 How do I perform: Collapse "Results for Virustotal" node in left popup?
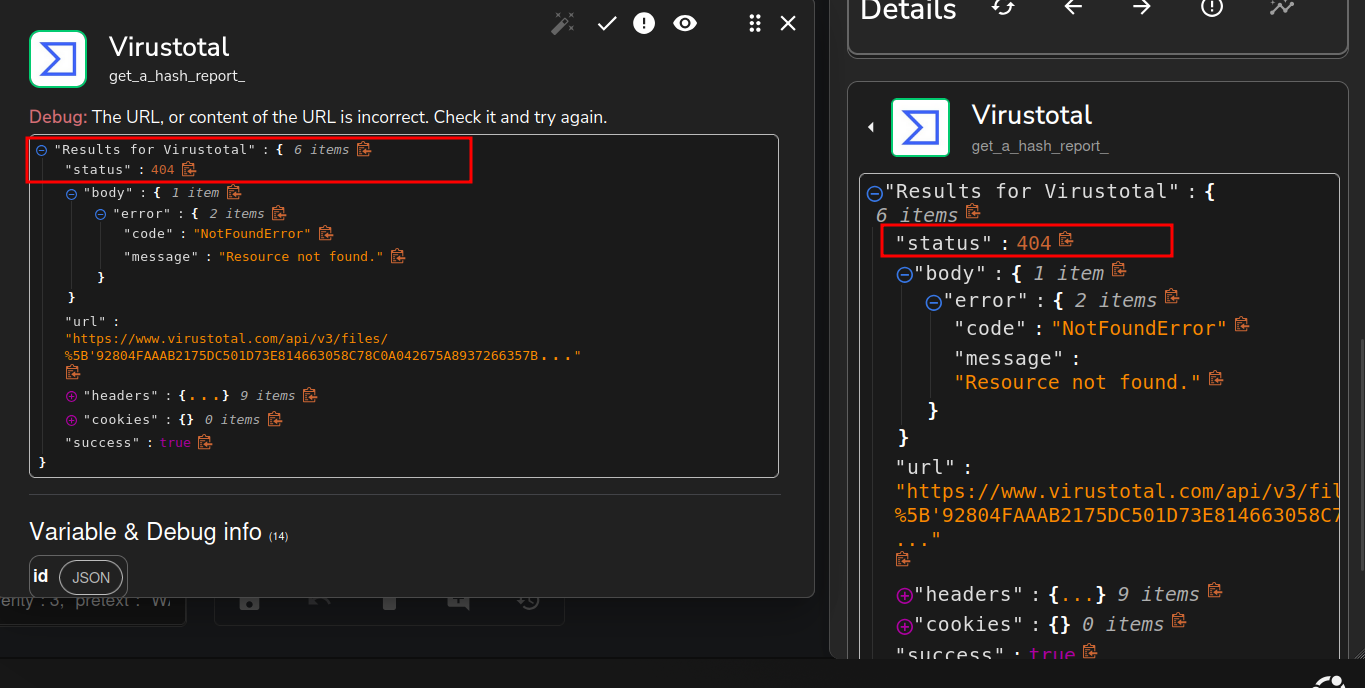pyautogui.click(x=42, y=150)
